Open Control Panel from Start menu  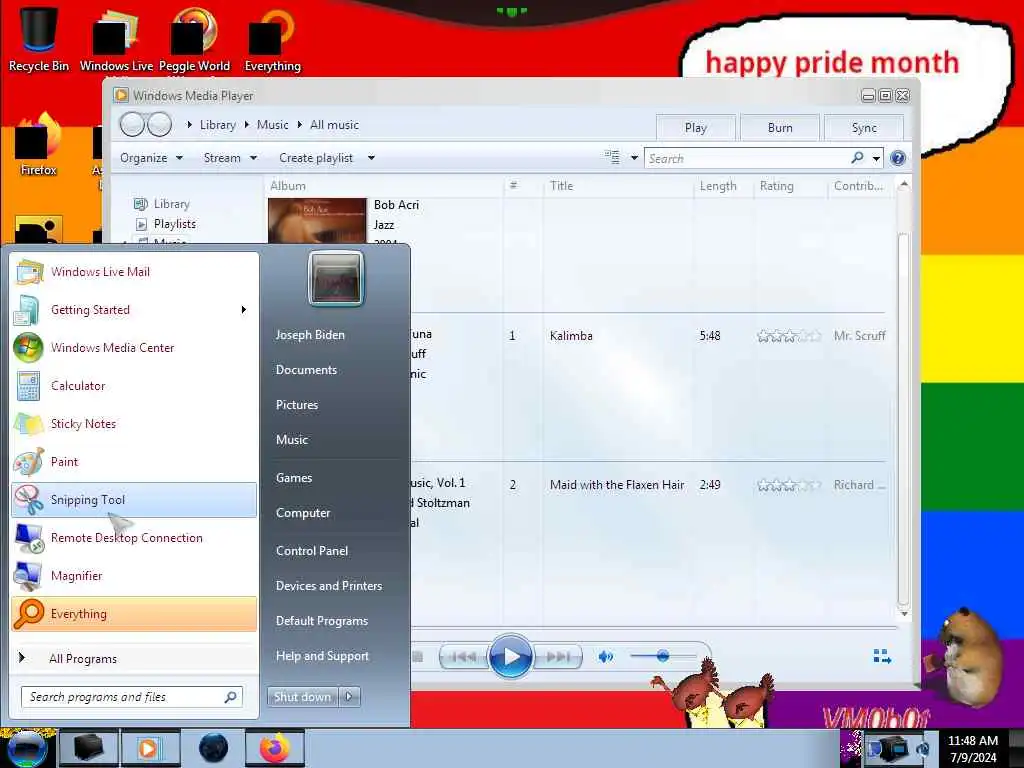click(x=312, y=551)
